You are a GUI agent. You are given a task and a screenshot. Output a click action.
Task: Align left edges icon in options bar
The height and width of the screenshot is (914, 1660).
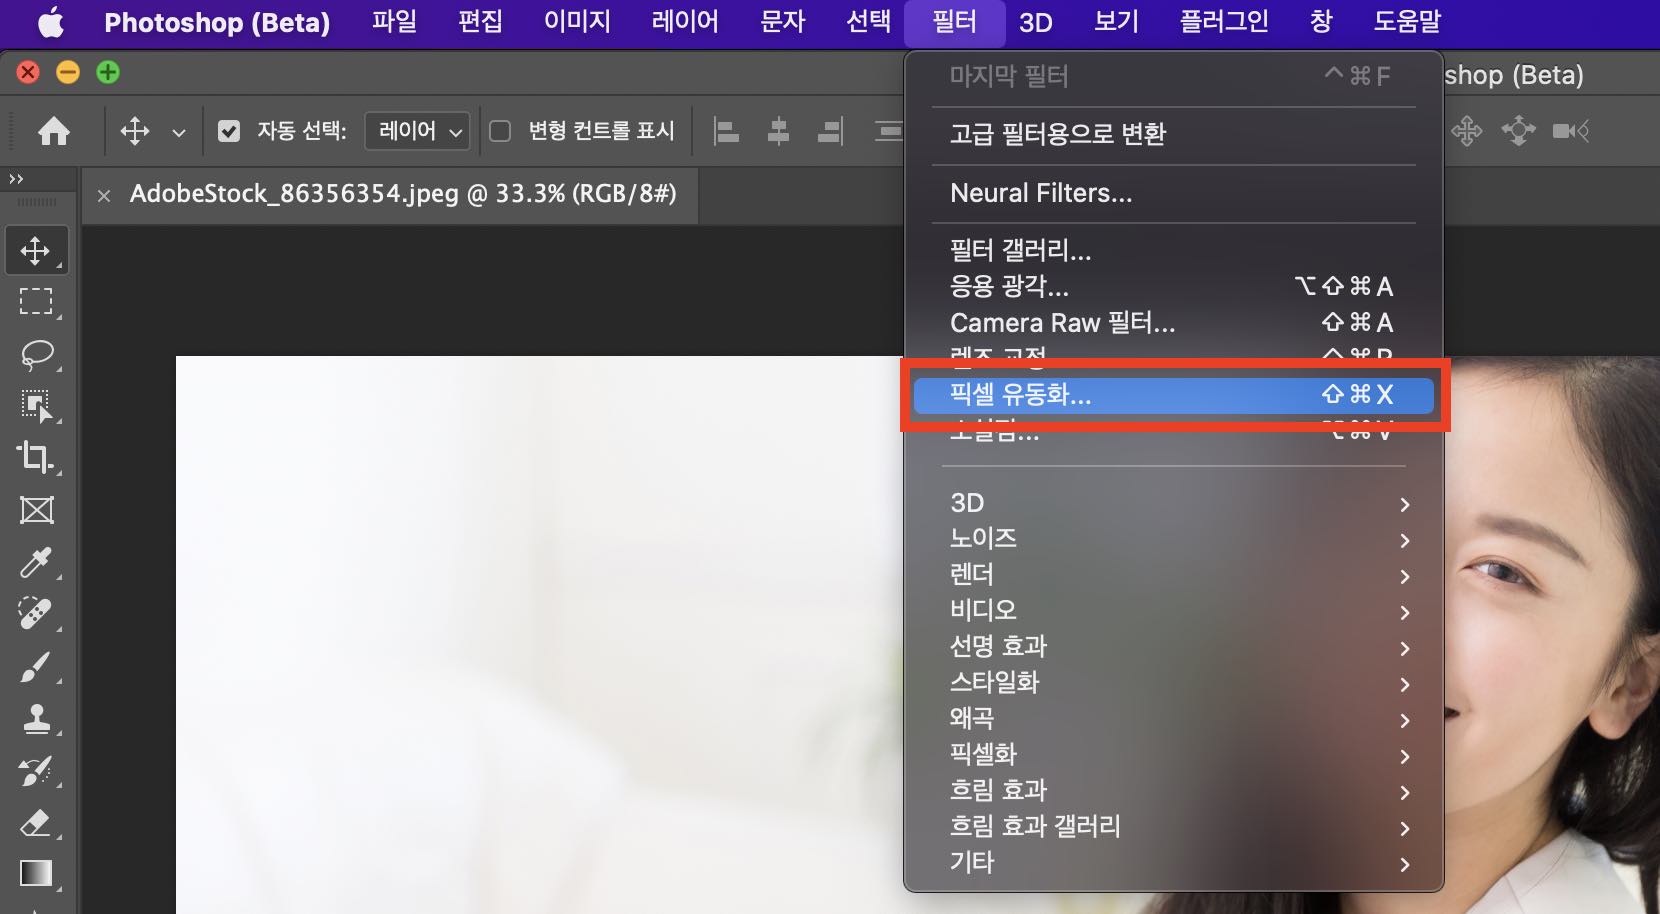pos(727,131)
